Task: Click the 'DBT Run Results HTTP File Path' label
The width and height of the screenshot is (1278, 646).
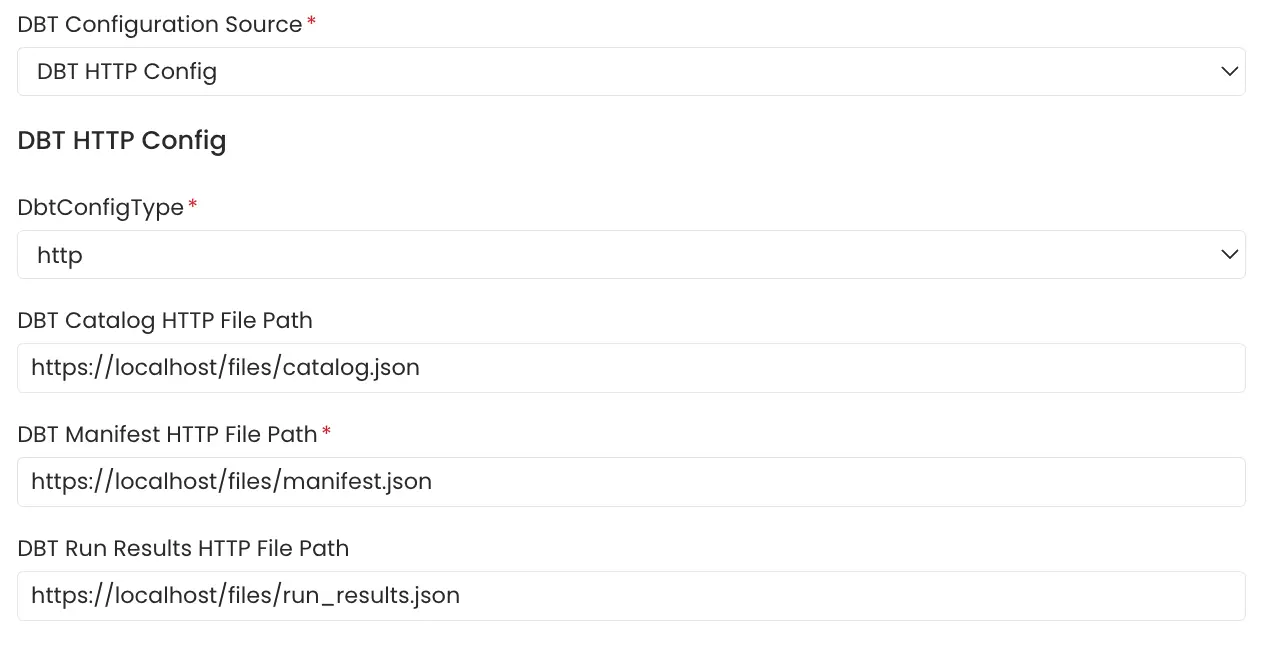Action: [x=183, y=548]
